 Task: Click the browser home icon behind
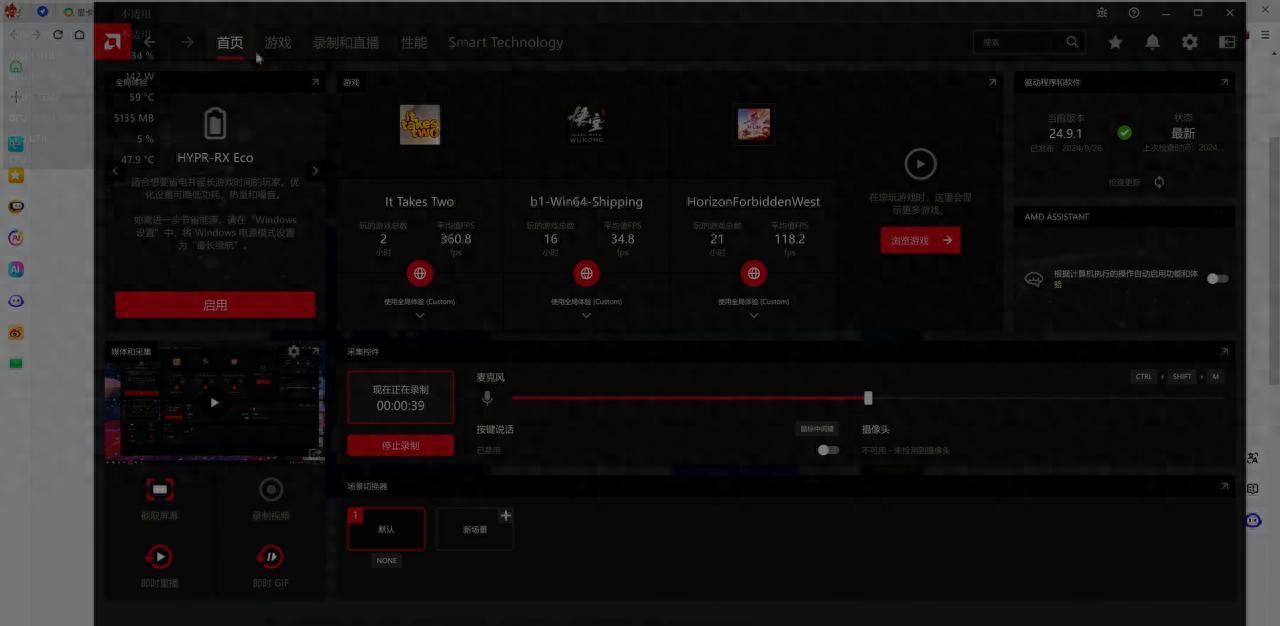pos(79,34)
